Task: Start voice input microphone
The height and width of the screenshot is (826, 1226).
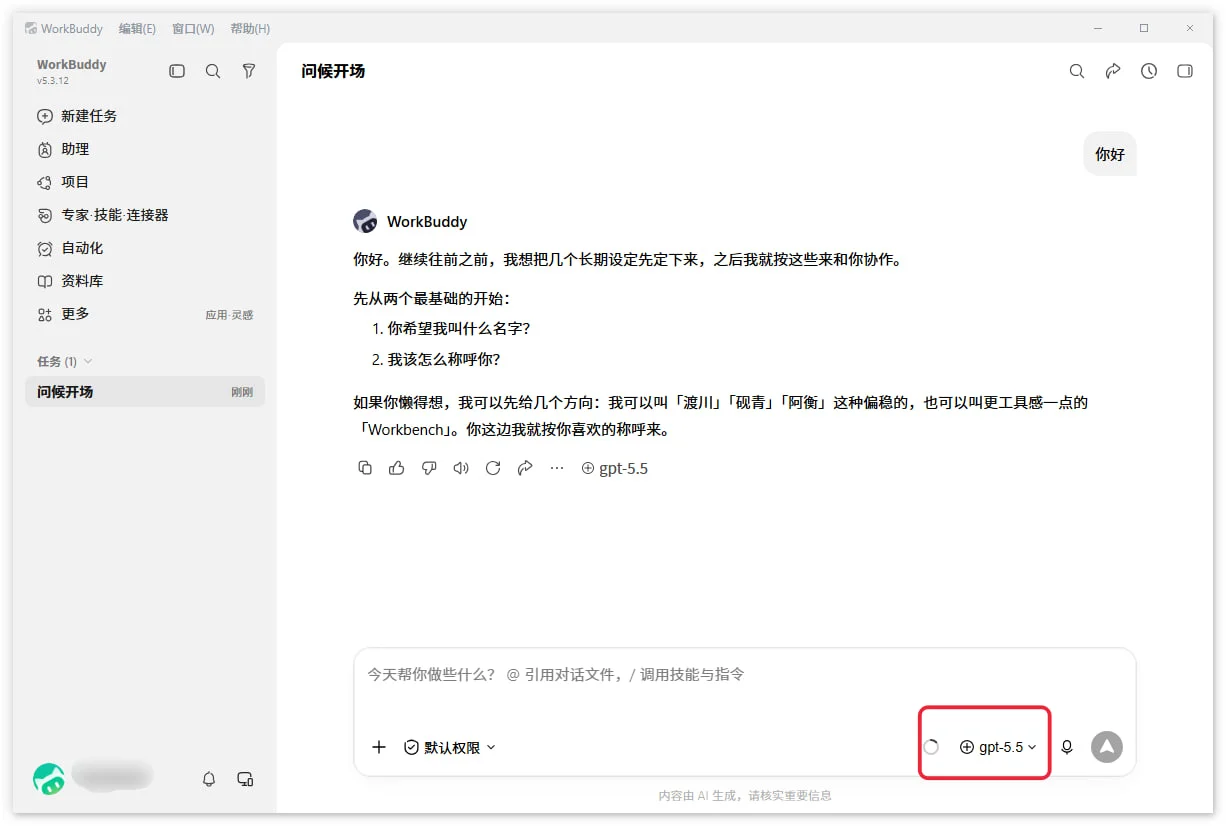Action: tap(1067, 747)
